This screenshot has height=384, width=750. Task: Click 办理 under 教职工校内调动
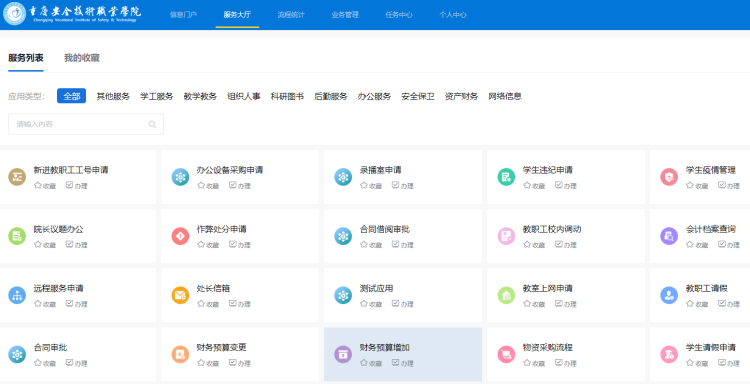pyautogui.click(x=565, y=245)
